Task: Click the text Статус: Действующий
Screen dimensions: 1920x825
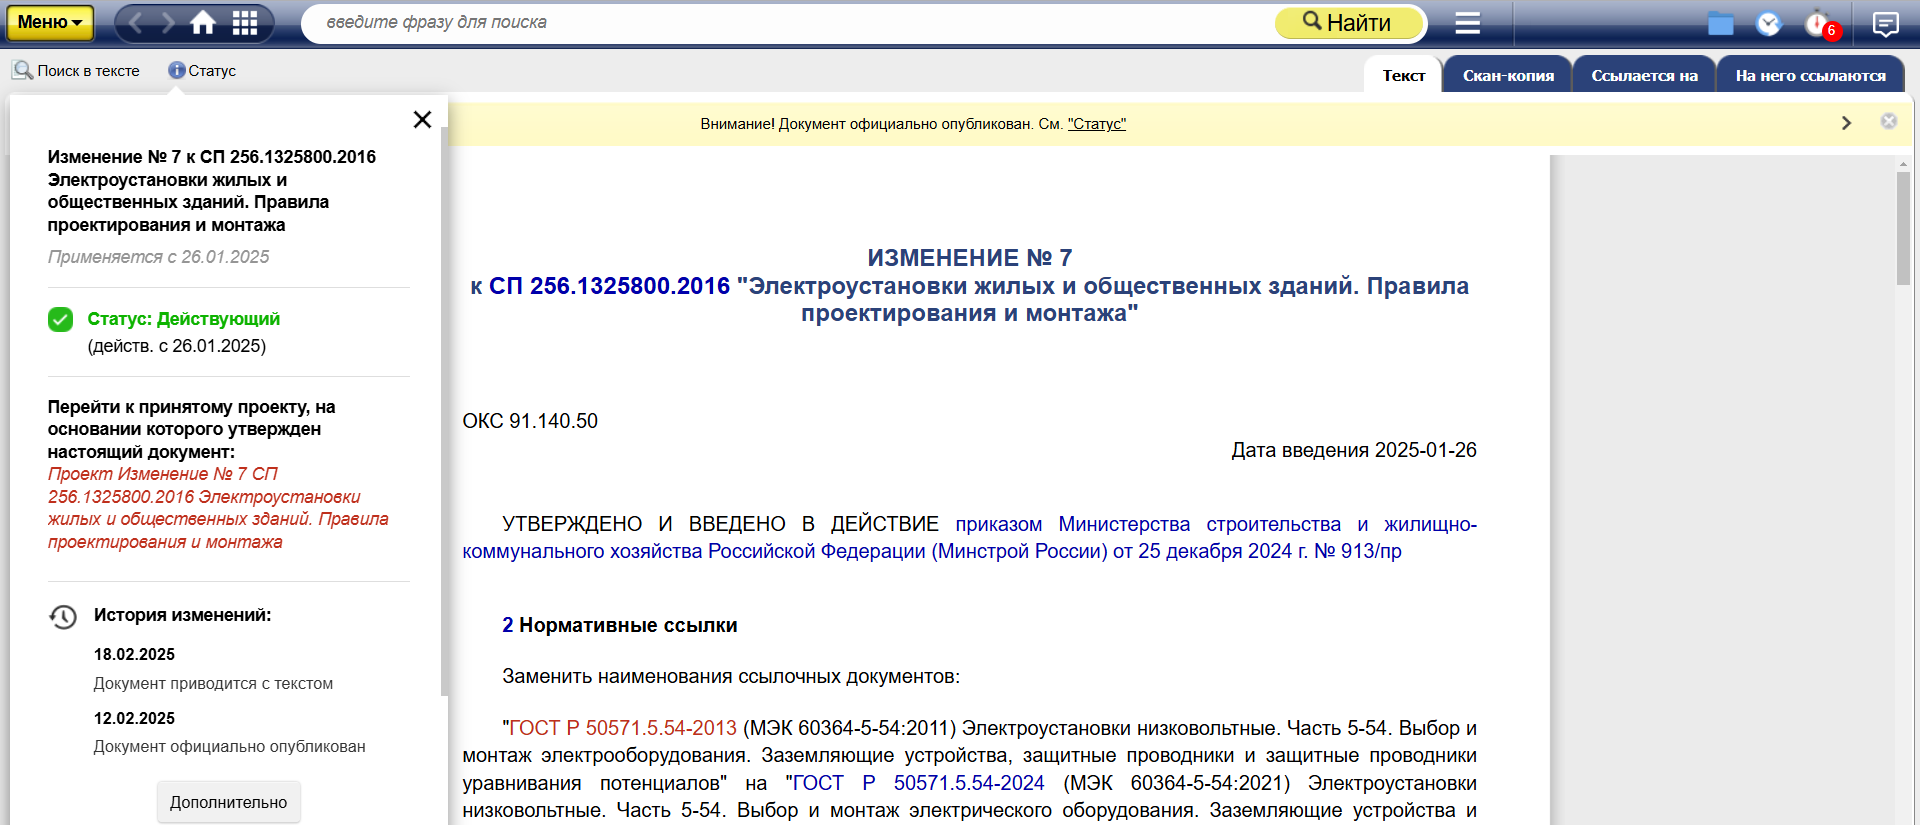Action: coord(183,319)
